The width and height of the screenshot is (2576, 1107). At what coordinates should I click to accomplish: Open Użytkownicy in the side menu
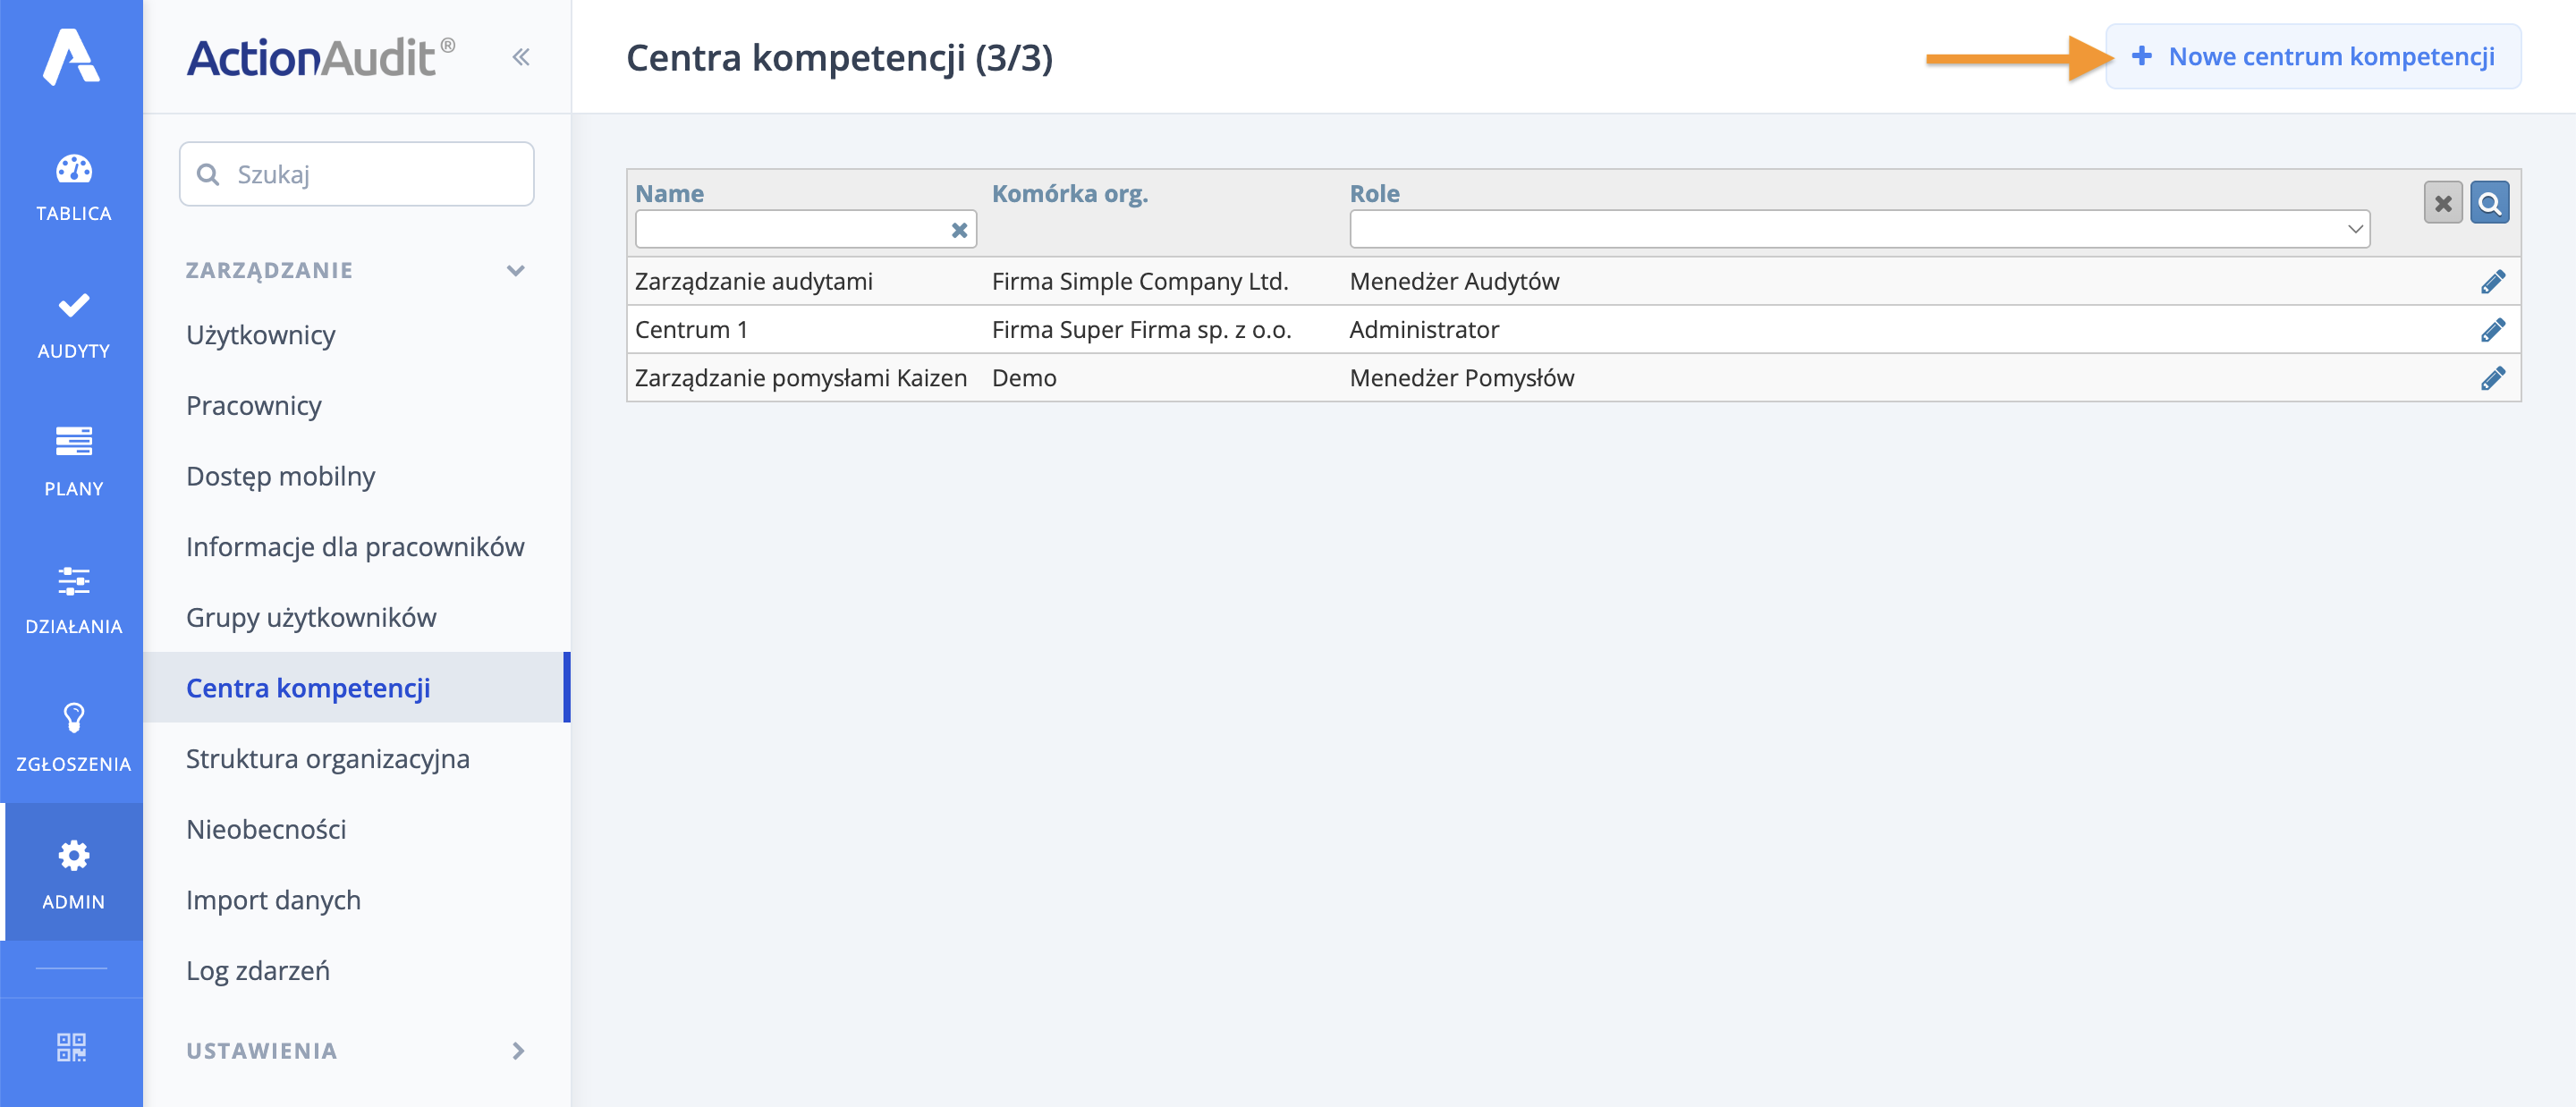[261, 335]
